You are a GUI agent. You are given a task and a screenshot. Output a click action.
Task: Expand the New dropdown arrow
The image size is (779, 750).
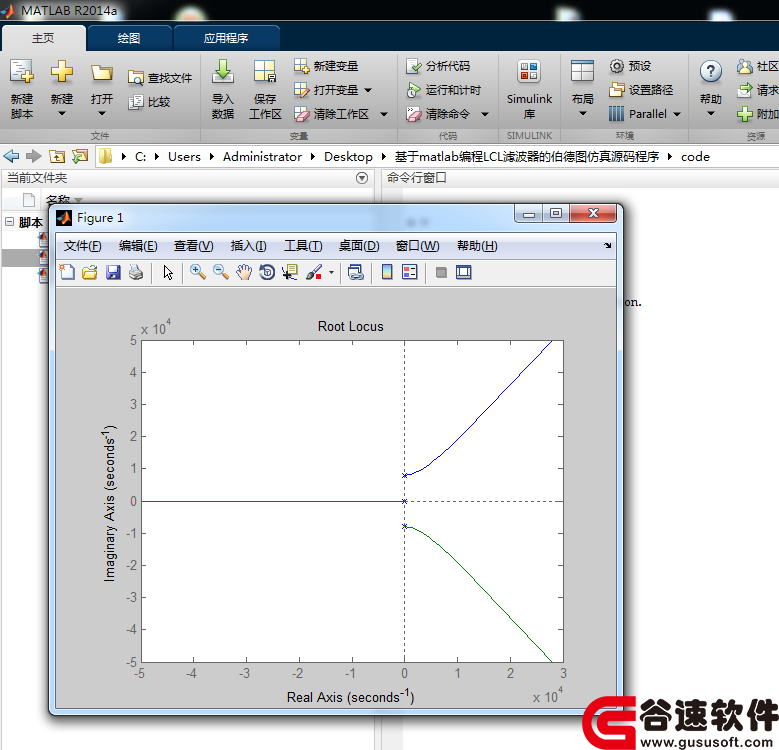tap(62, 113)
